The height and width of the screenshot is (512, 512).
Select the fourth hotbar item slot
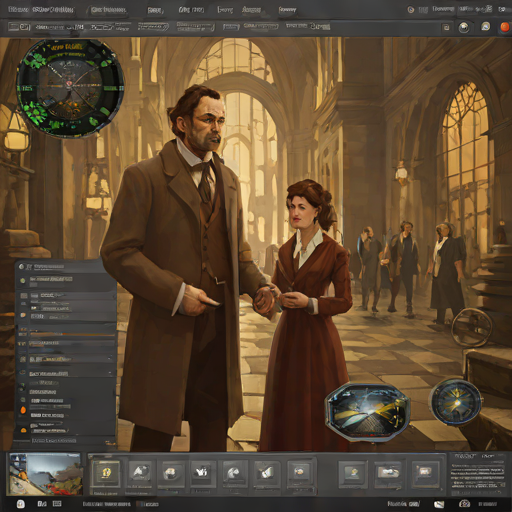coord(202,472)
